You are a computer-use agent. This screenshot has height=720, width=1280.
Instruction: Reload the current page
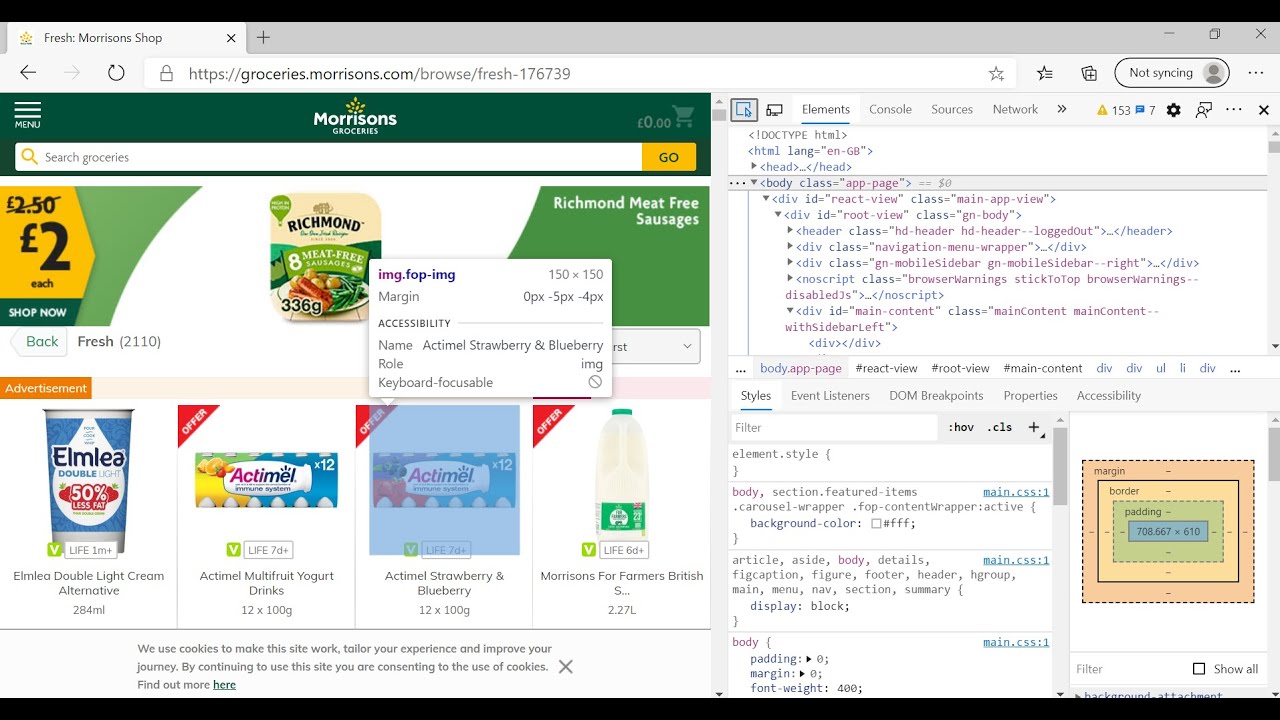tap(116, 73)
